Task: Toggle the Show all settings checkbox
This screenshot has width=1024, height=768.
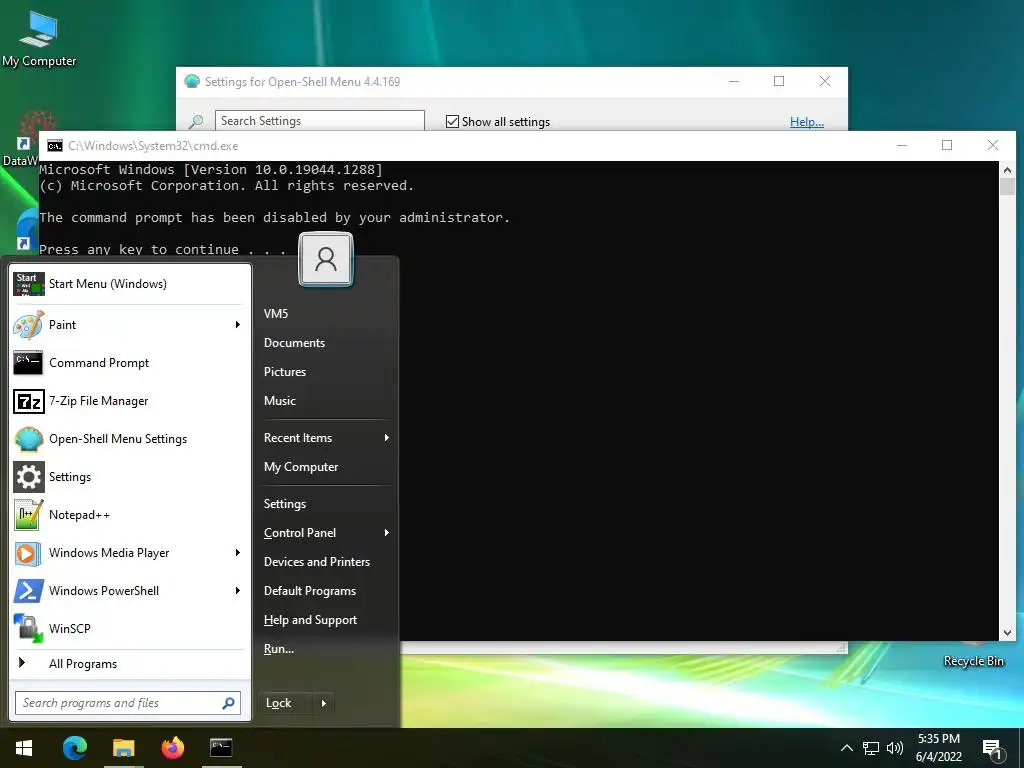Action: pos(452,121)
